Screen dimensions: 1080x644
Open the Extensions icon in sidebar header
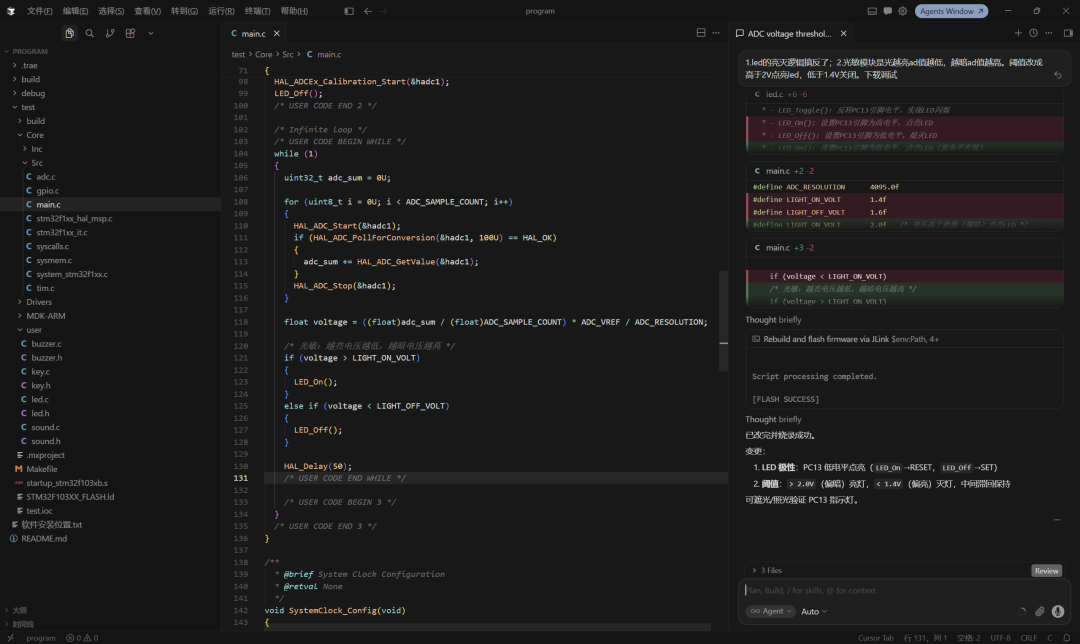130,33
